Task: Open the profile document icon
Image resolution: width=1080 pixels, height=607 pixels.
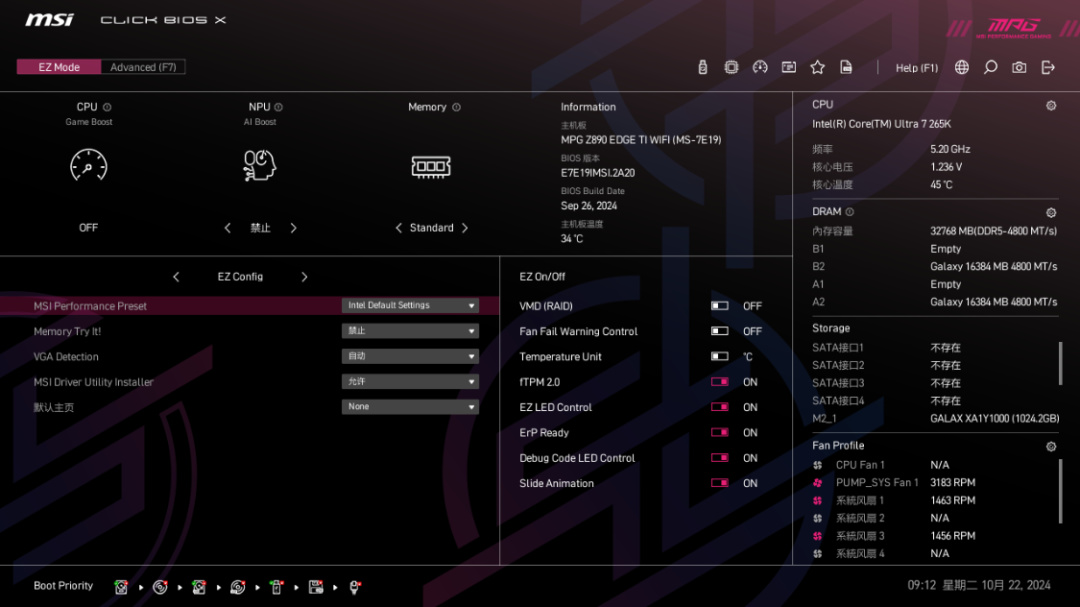Action: coord(846,68)
